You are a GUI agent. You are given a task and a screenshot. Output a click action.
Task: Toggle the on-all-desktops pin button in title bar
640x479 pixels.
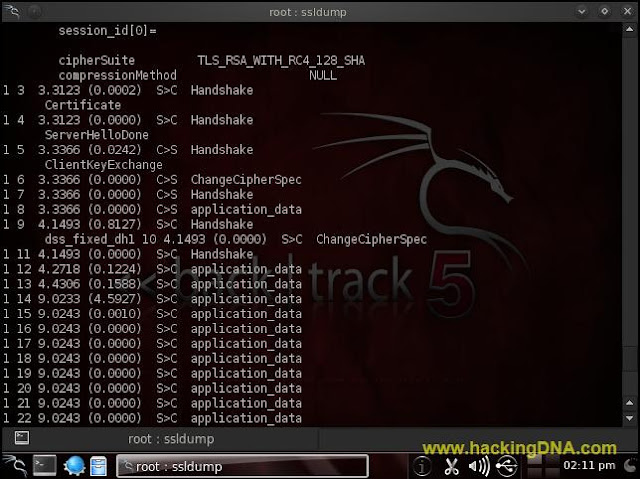pyautogui.click(x=36, y=12)
